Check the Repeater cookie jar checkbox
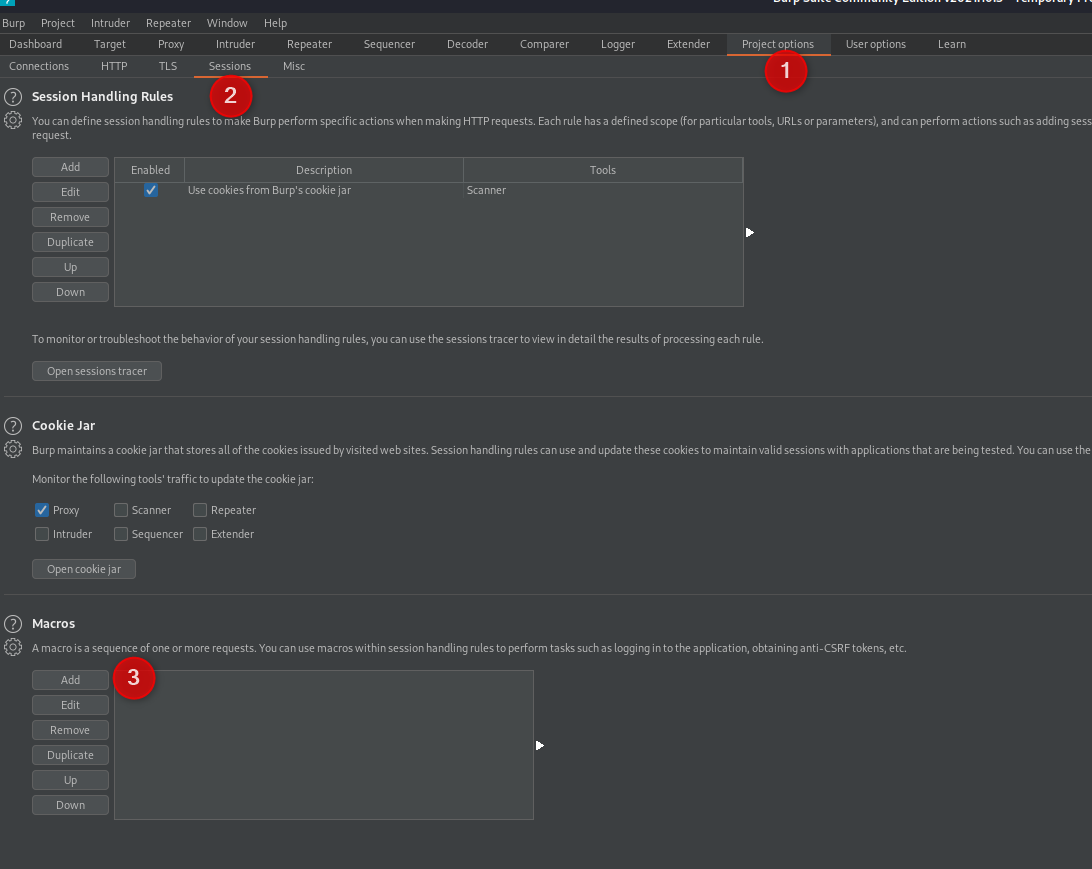Image resolution: width=1092 pixels, height=869 pixels. coord(200,510)
